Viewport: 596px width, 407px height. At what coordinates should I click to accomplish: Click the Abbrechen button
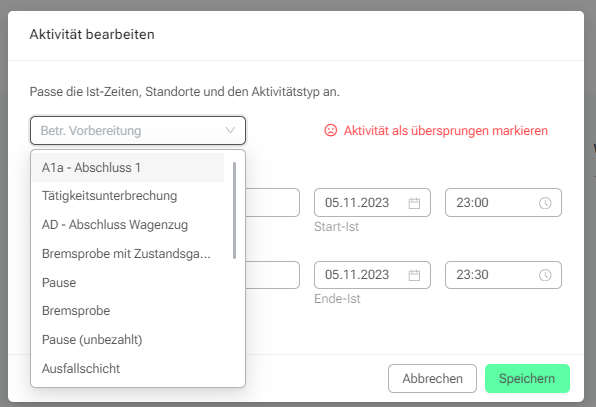tap(432, 378)
